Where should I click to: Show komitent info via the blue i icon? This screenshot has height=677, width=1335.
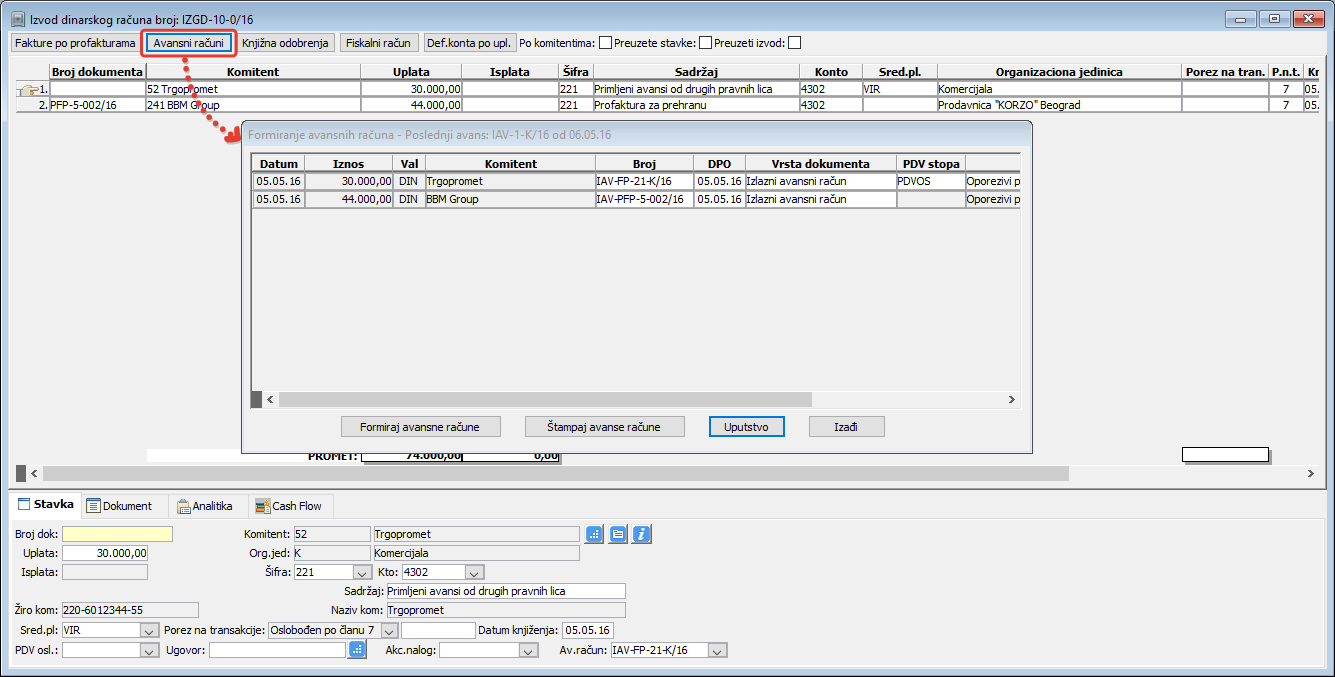642,534
